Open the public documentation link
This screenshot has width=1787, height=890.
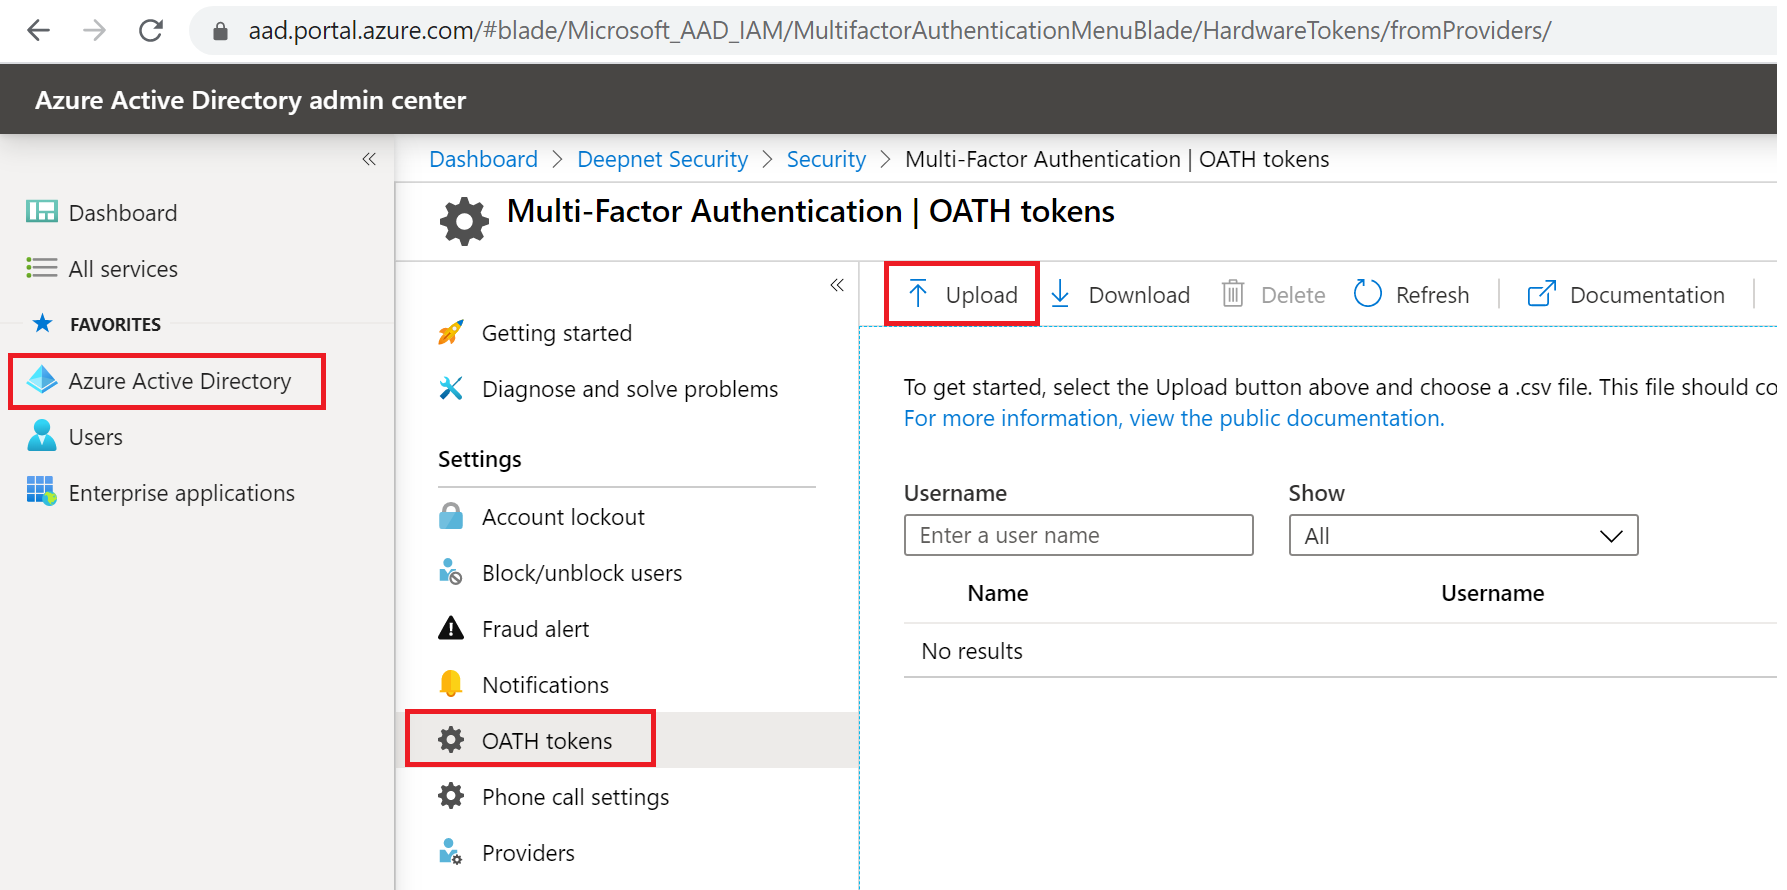click(1174, 418)
